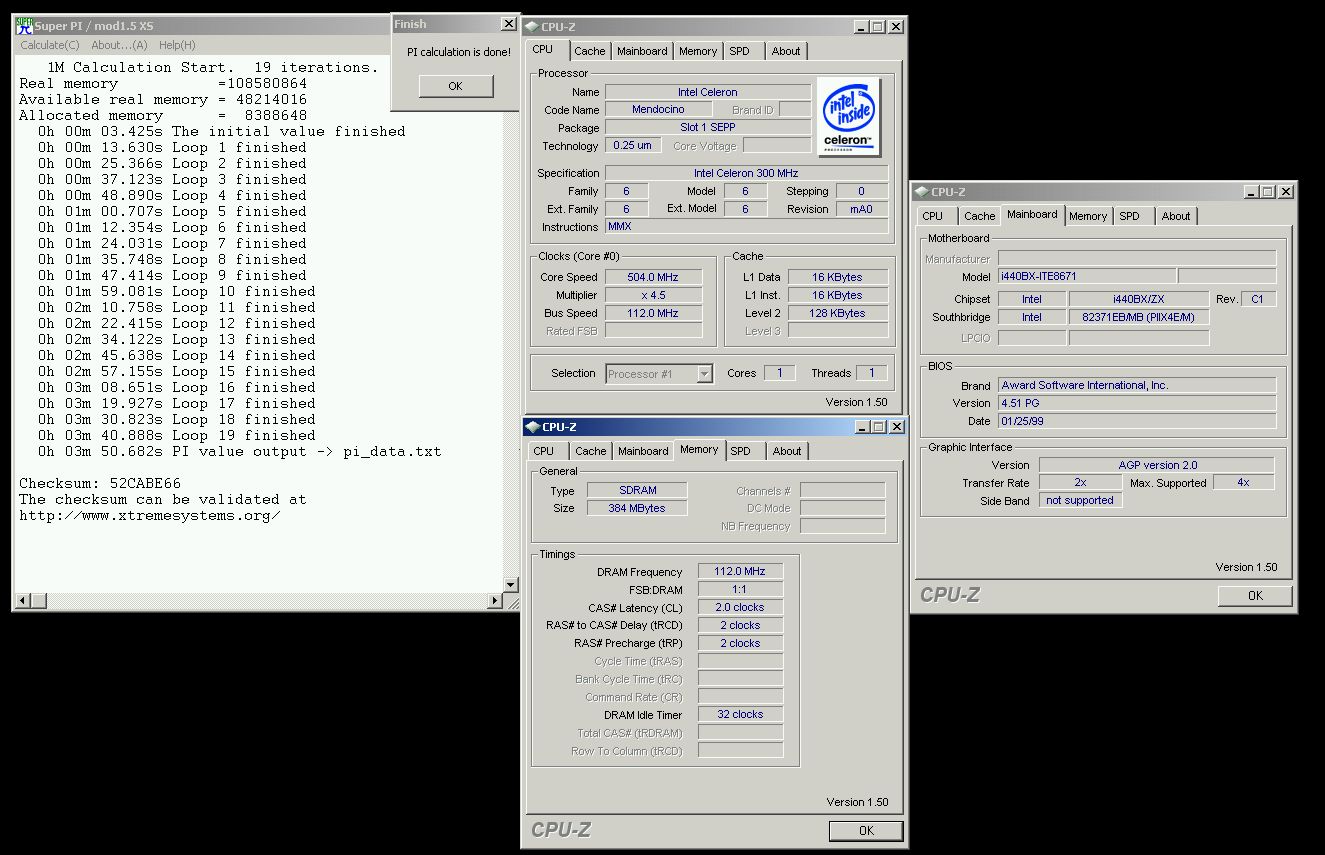Minimize the top CPU-Z window
Image resolution: width=1325 pixels, height=855 pixels.
pos(860,27)
